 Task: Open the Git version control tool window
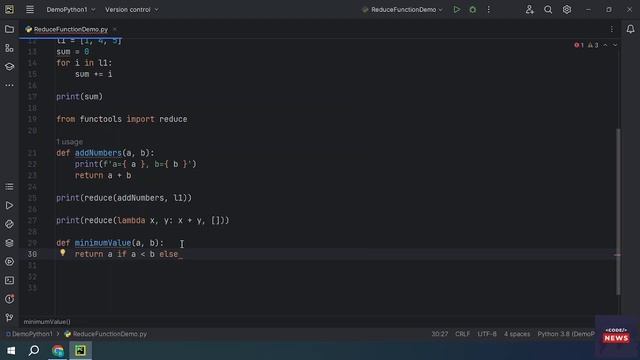9,318
